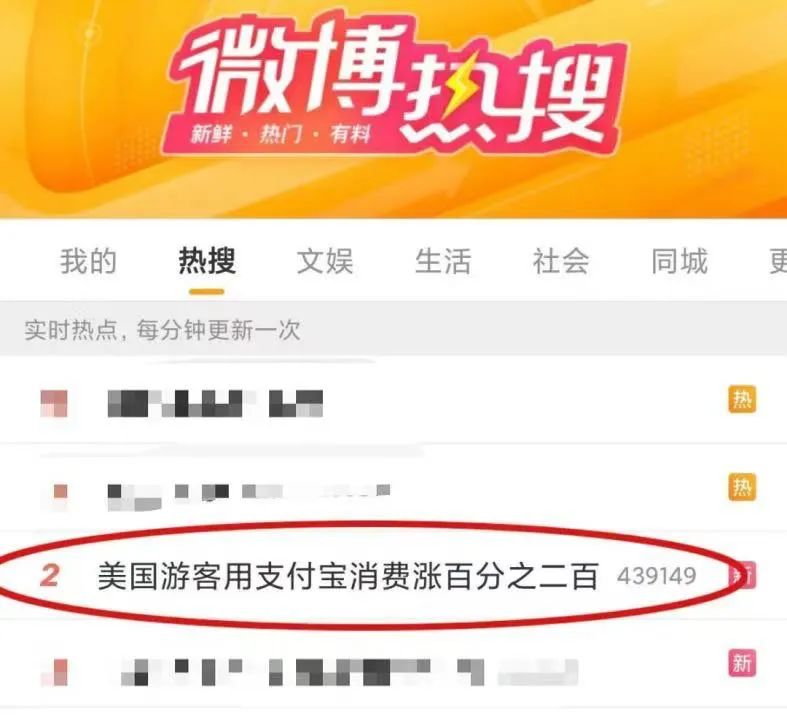
Task: Click the rank number 2 marker
Action: tap(50, 576)
